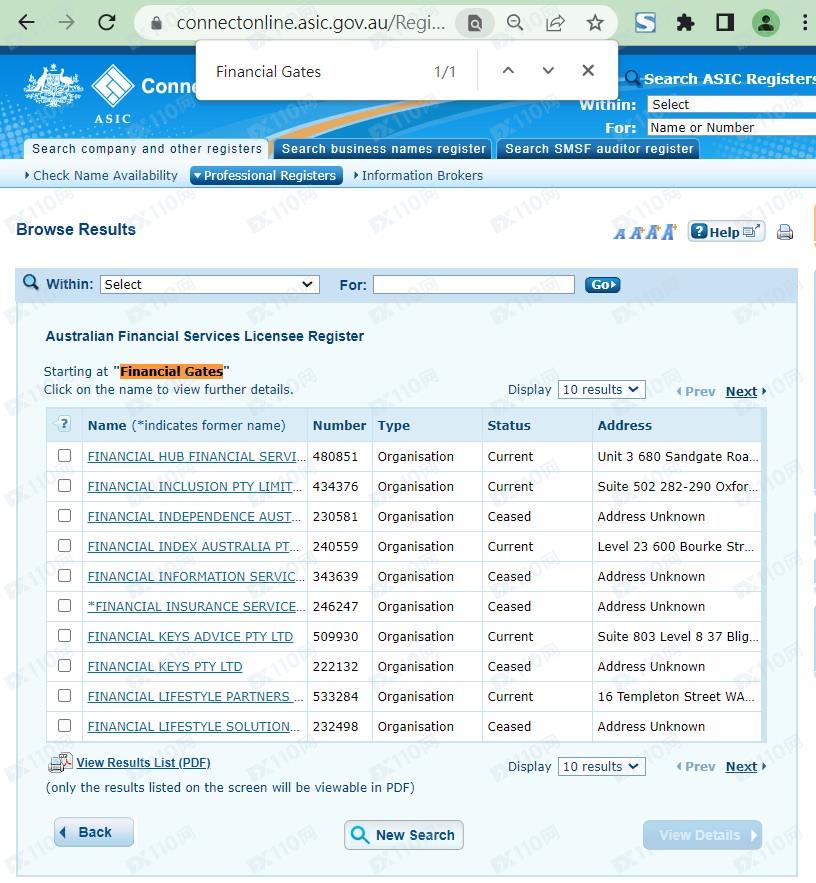Open FINANCIAL HUB FINANCIAL SERVI link
Screen dimensions: 816x883
(197, 457)
